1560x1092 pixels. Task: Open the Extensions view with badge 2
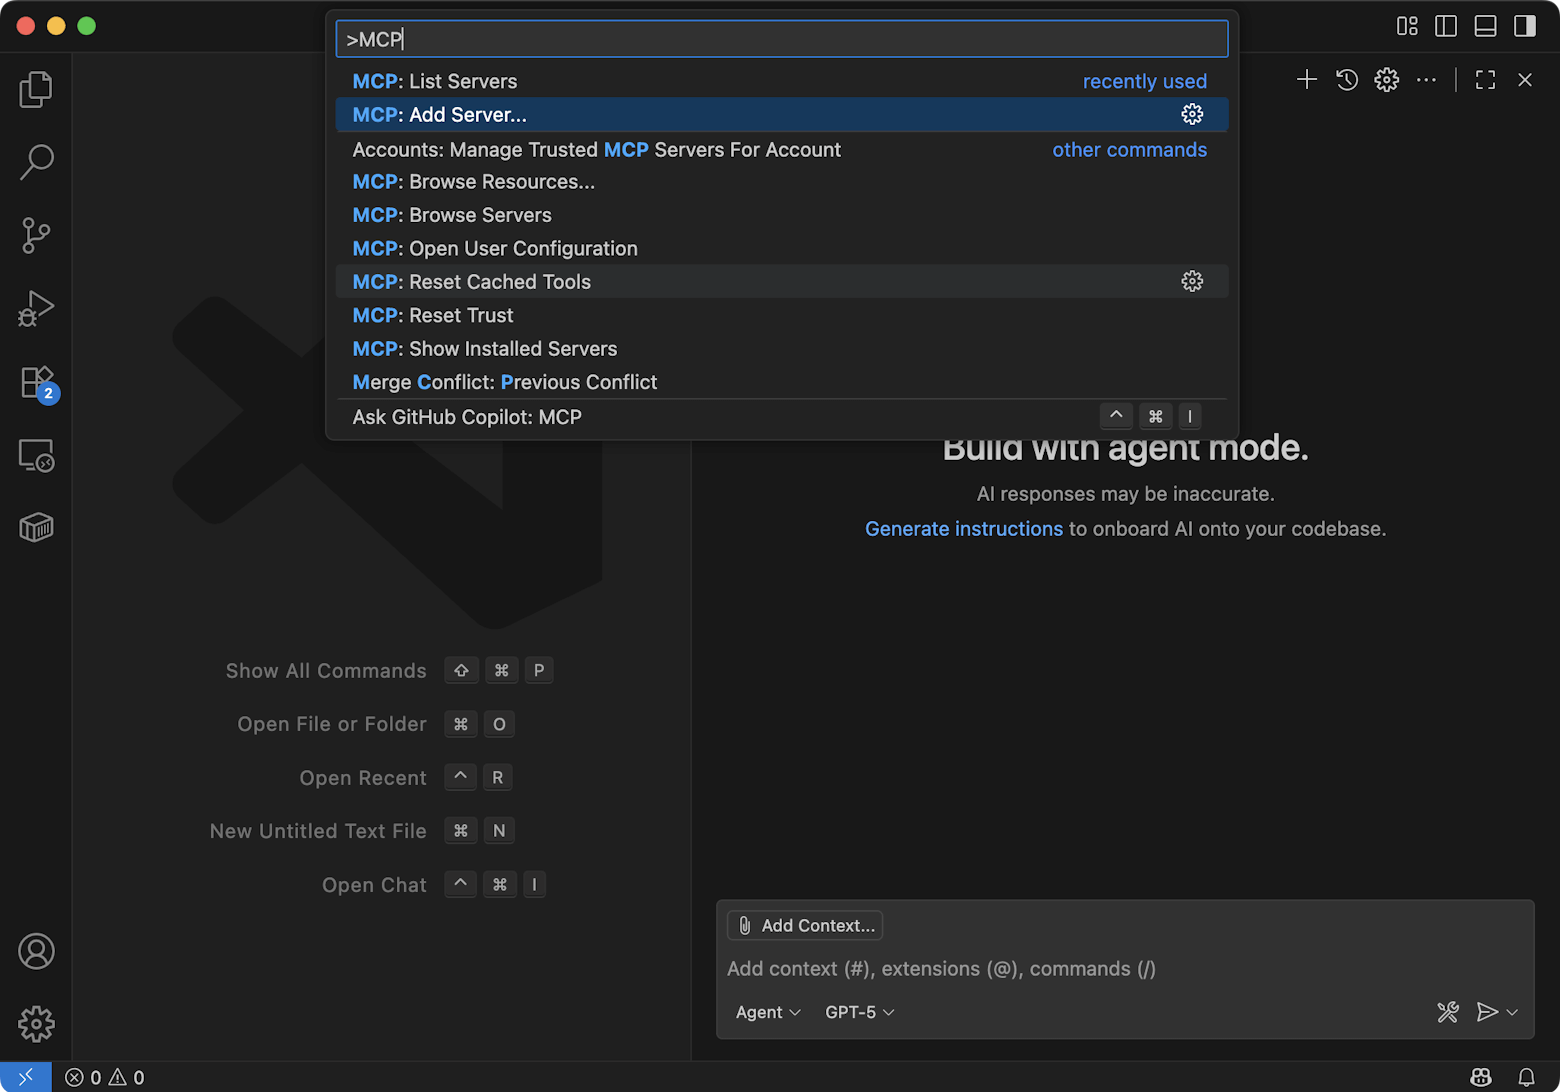tap(38, 383)
